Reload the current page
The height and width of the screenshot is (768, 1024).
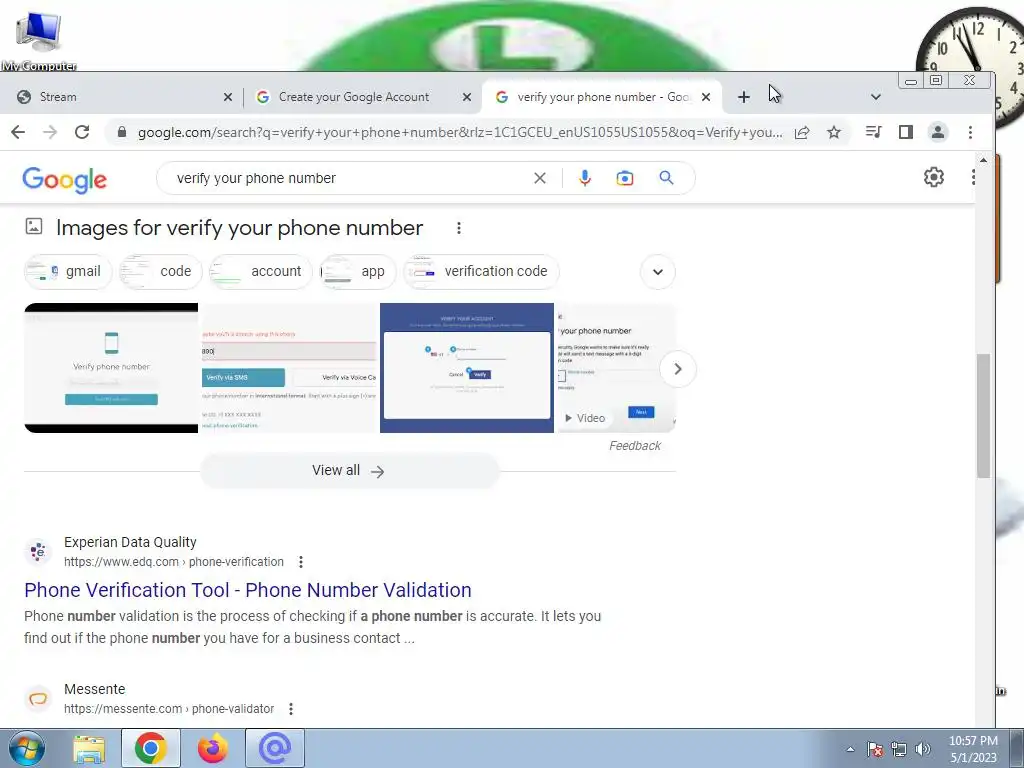82,133
